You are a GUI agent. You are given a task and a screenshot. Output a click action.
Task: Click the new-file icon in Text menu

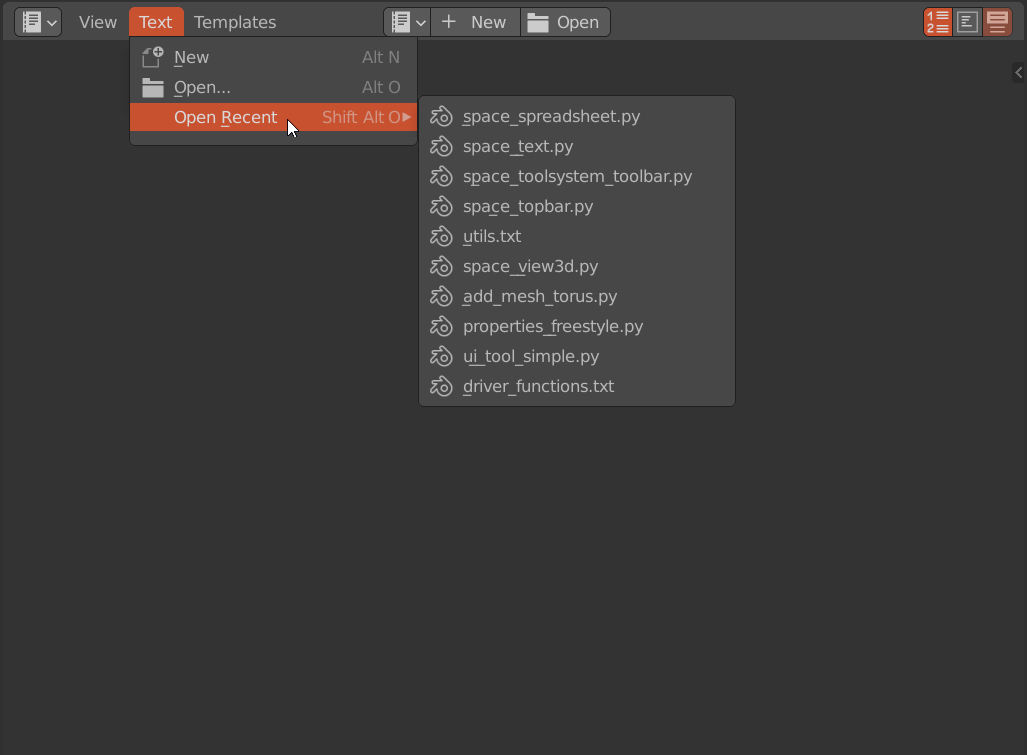coord(153,57)
